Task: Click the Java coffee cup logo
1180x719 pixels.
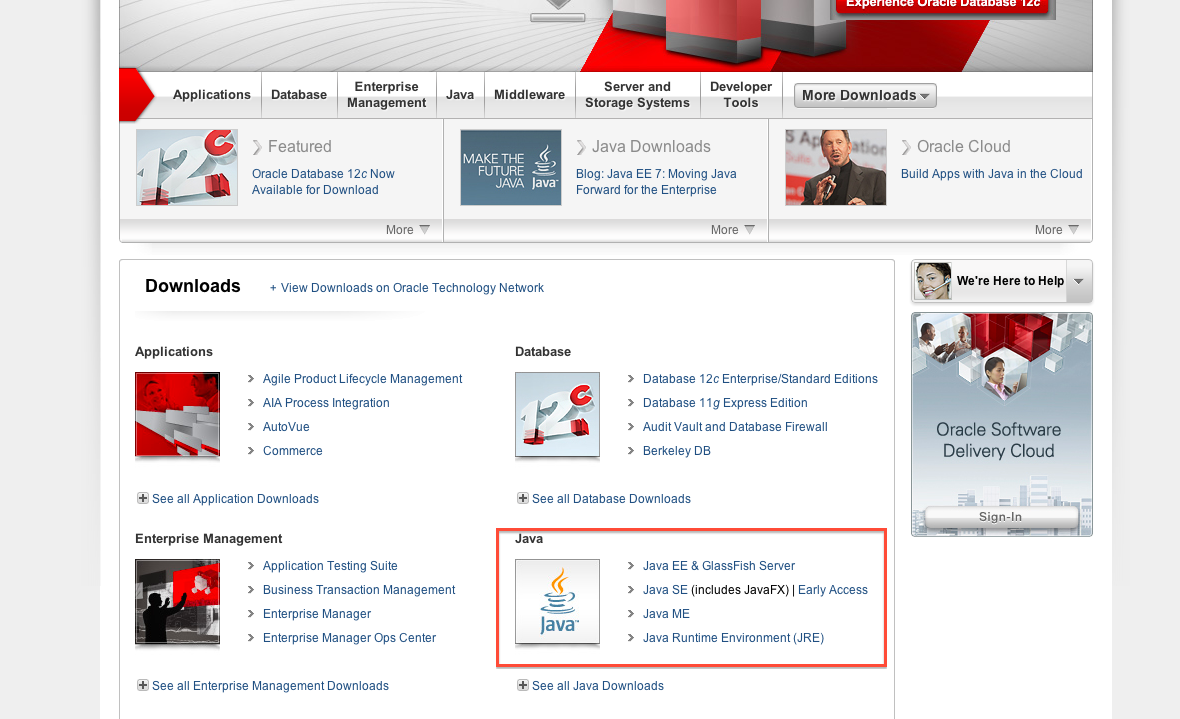Action: tap(558, 602)
